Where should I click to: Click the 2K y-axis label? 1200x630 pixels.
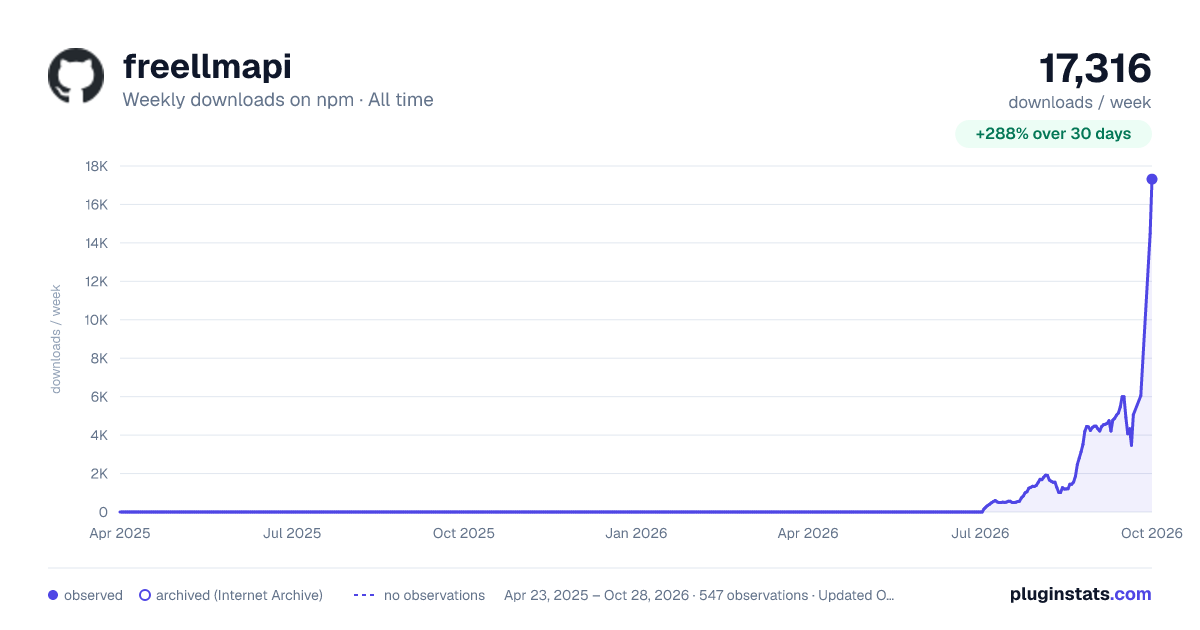[99, 474]
